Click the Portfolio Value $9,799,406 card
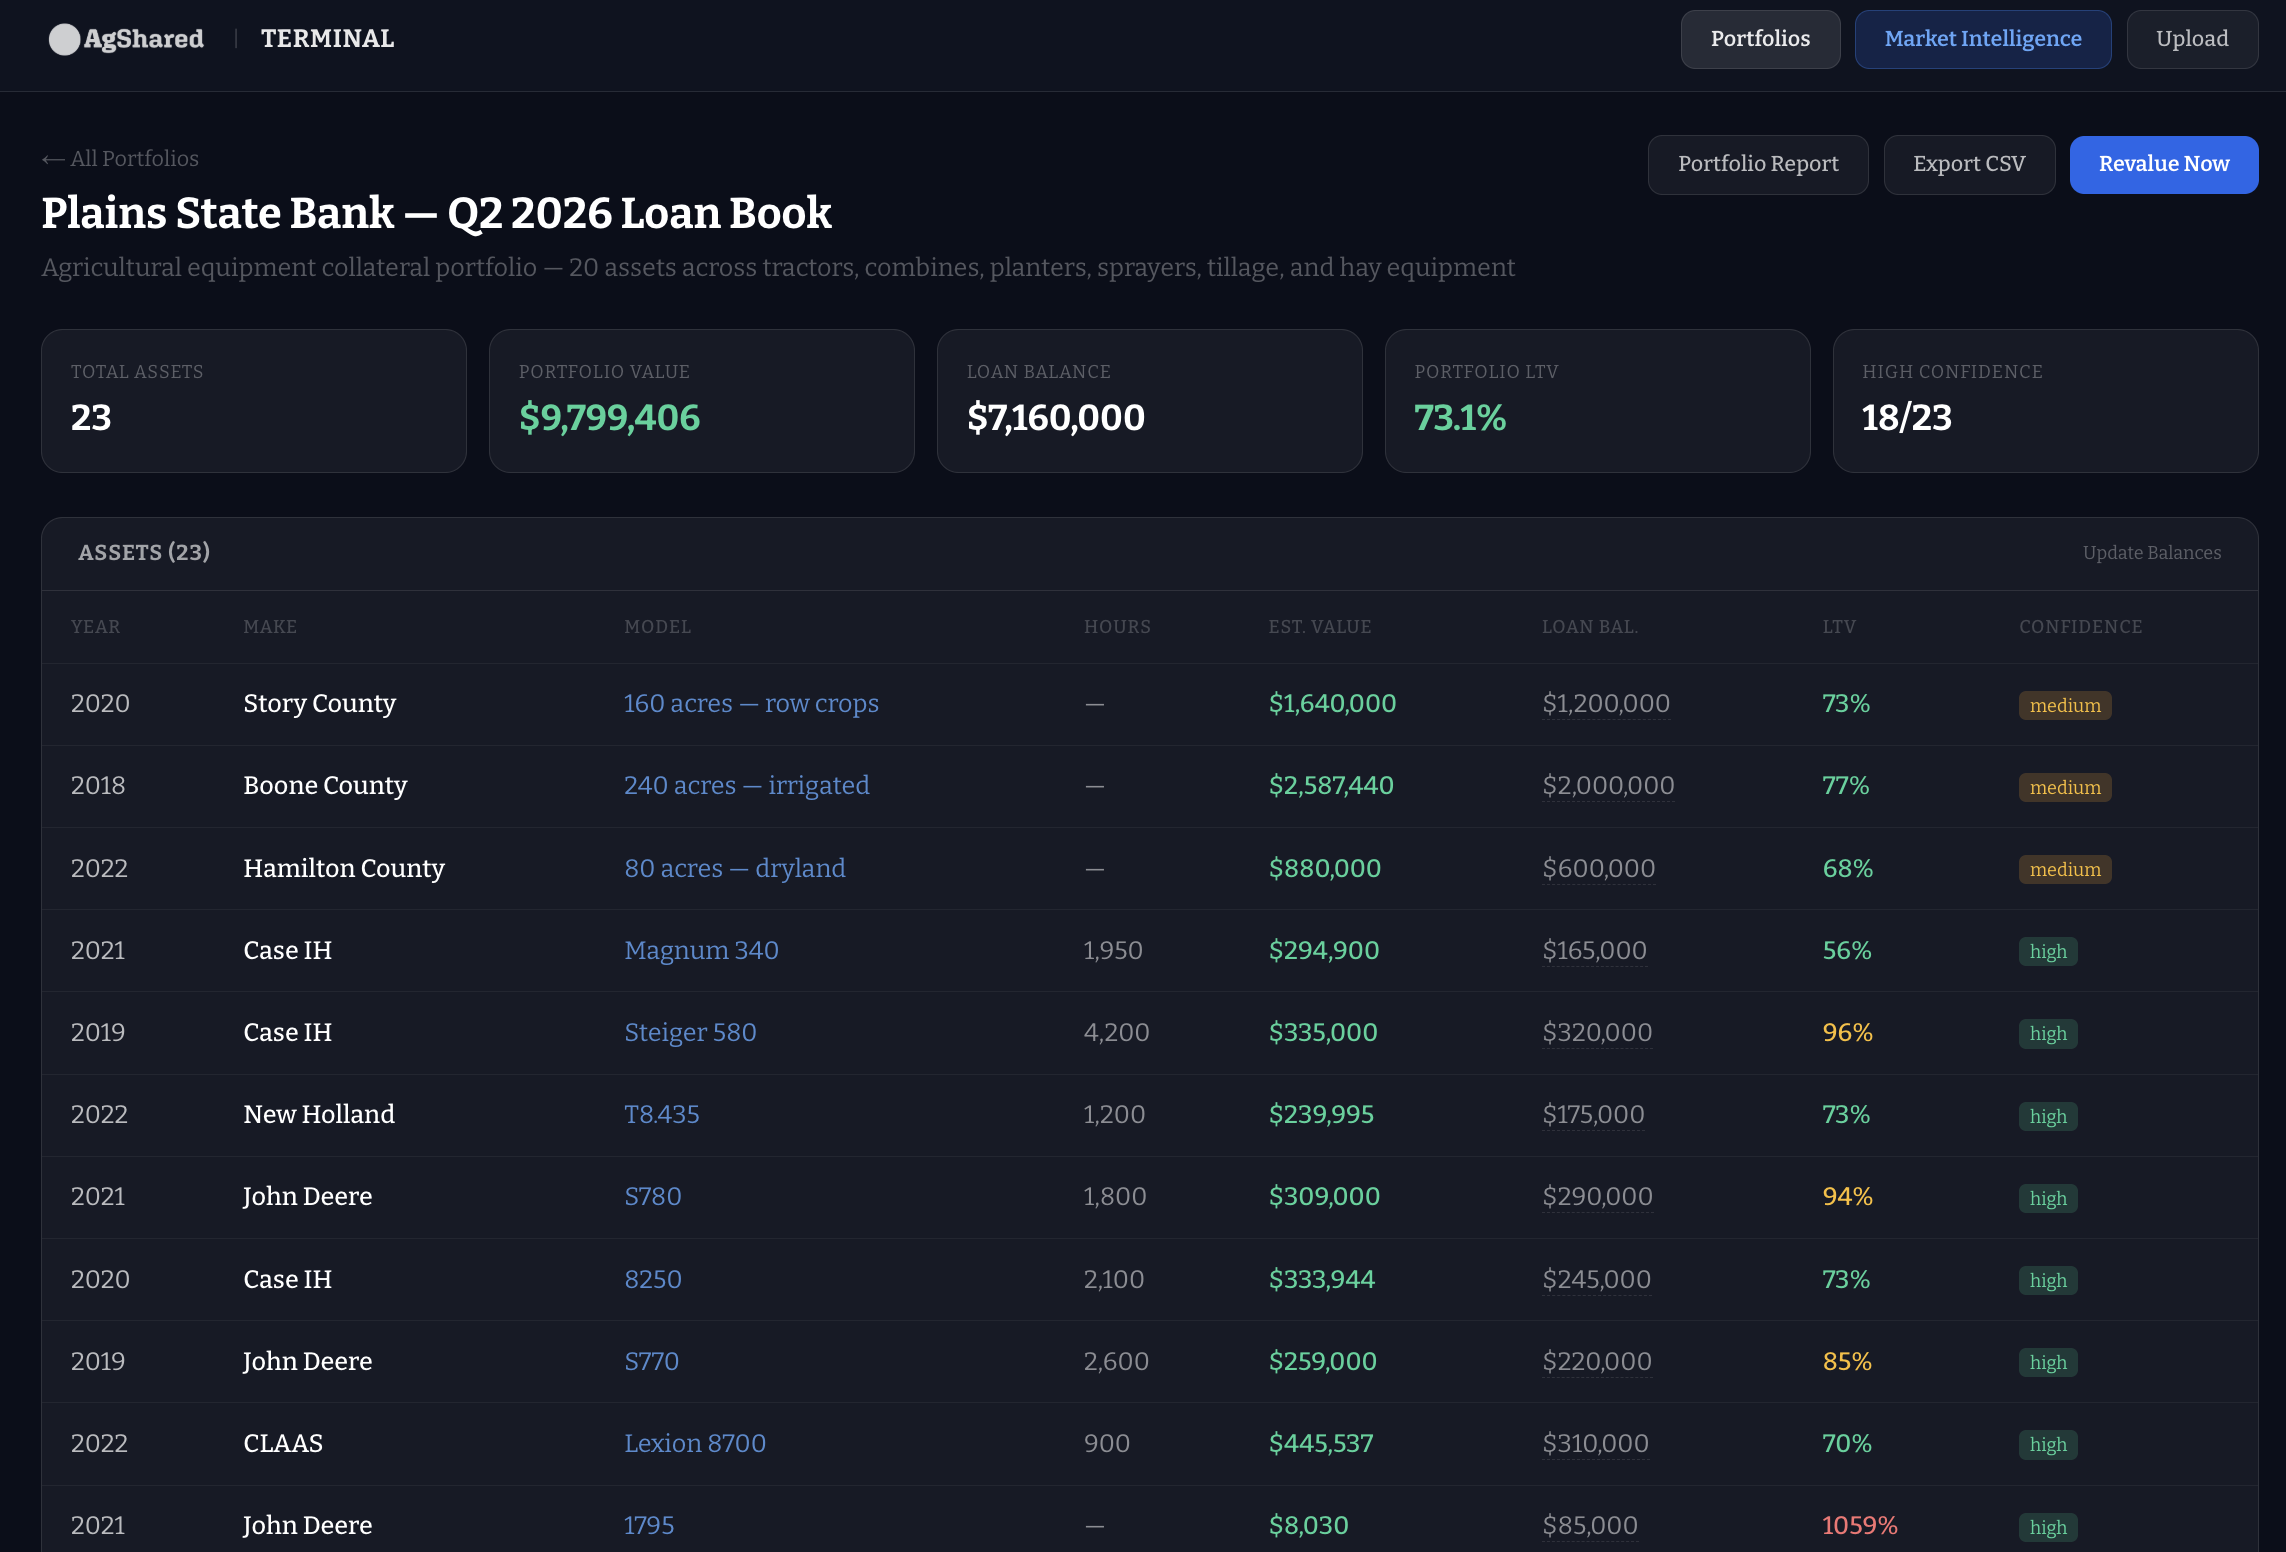The width and height of the screenshot is (2286, 1552). click(701, 401)
